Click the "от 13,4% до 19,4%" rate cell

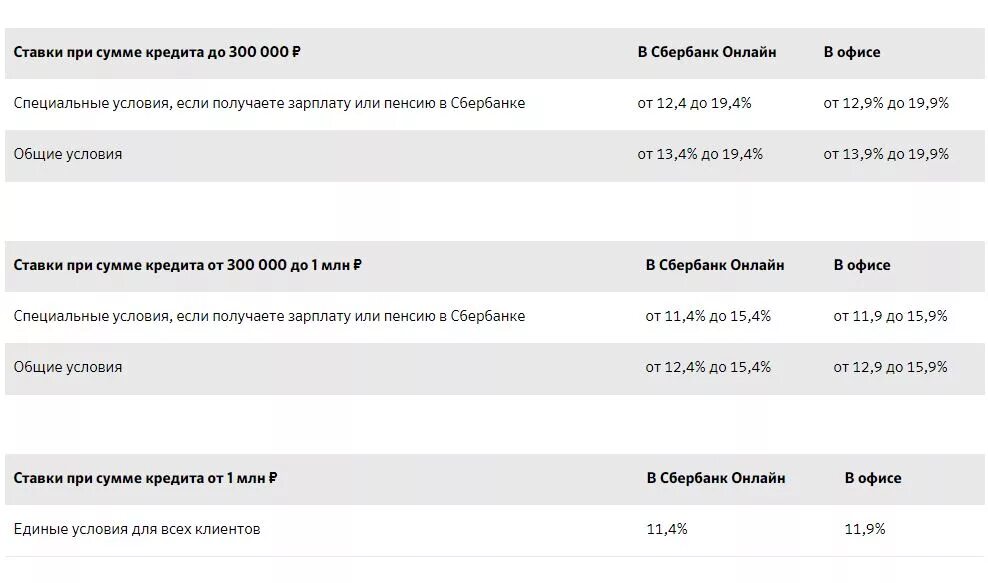pyautogui.click(x=700, y=154)
